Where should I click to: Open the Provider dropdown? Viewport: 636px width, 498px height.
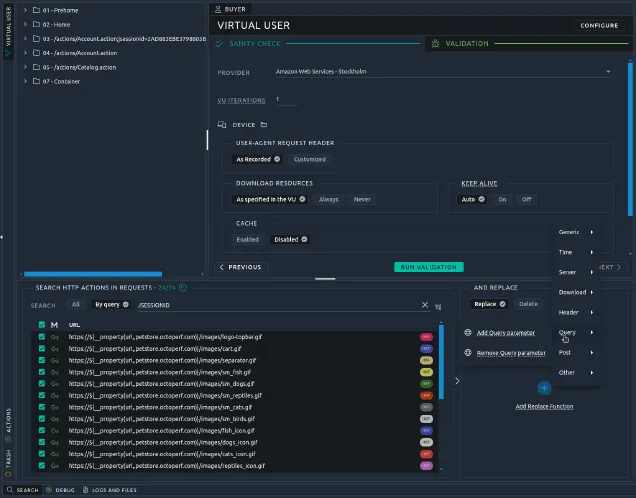pyautogui.click(x=443, y=72)
